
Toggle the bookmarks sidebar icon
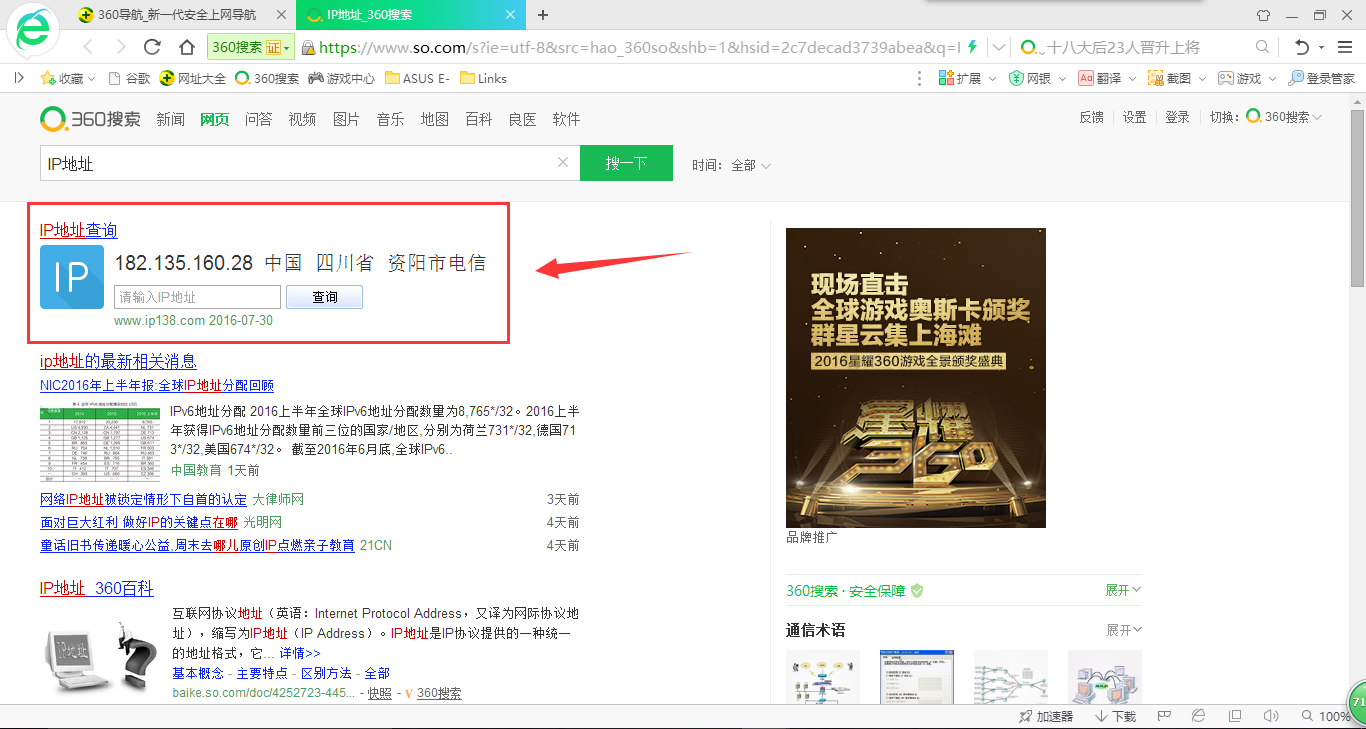coord(19,78)
